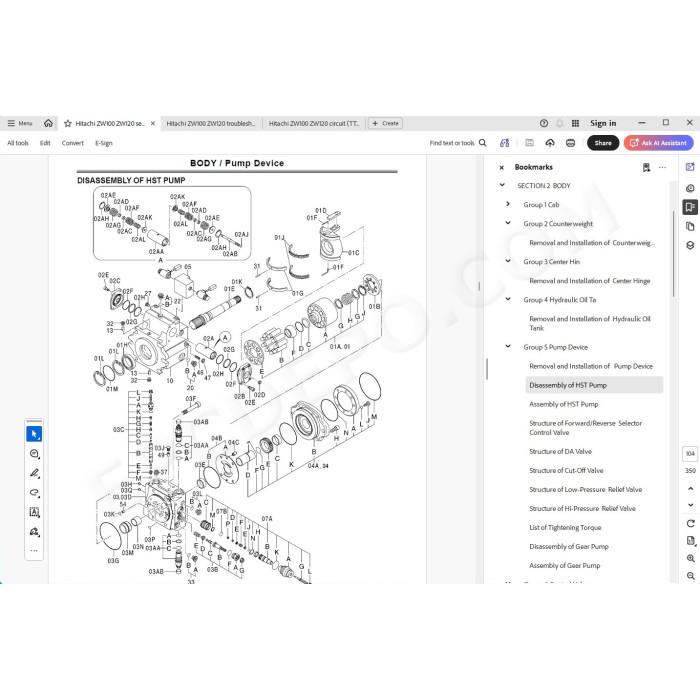
Task: Open Structure of Cut-Off Valve bookmark
Action: coord(566,471)
